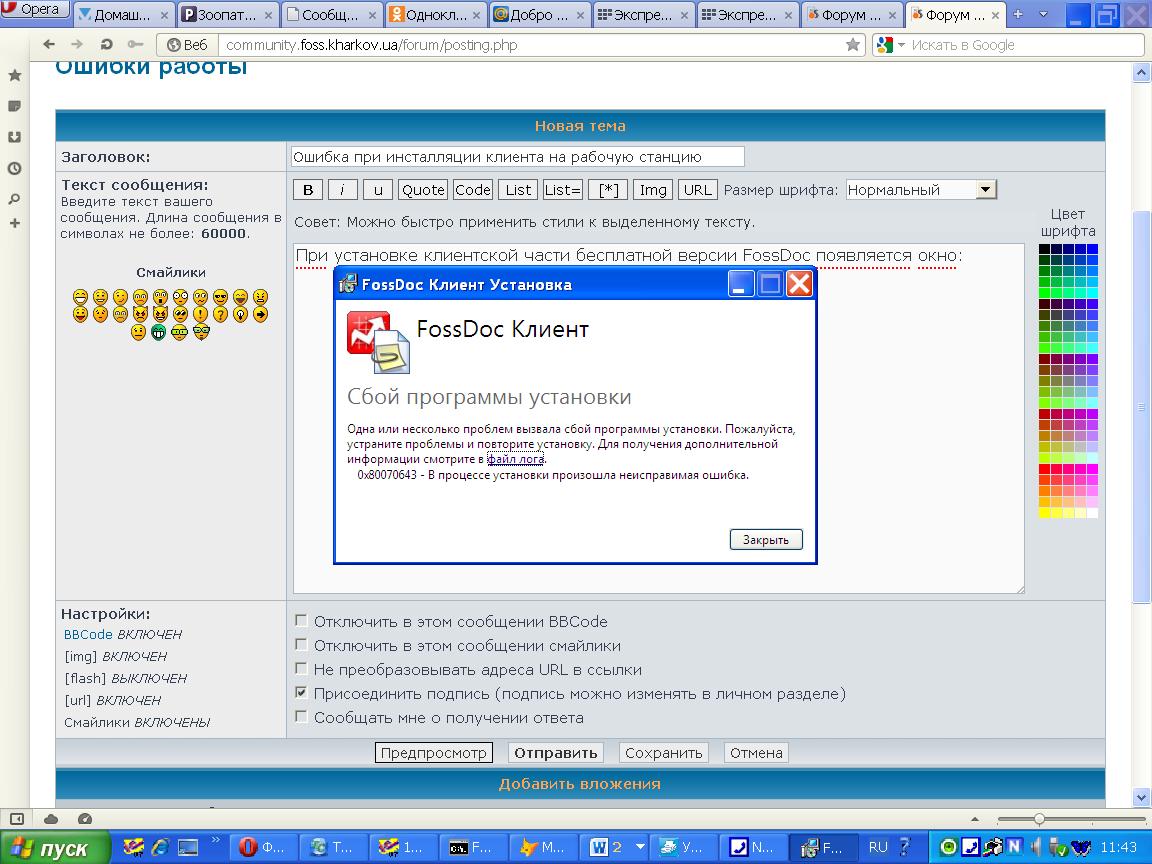Open the sidebar downloads panel icon
This screenshot has height=864, width=1152.
14,137
